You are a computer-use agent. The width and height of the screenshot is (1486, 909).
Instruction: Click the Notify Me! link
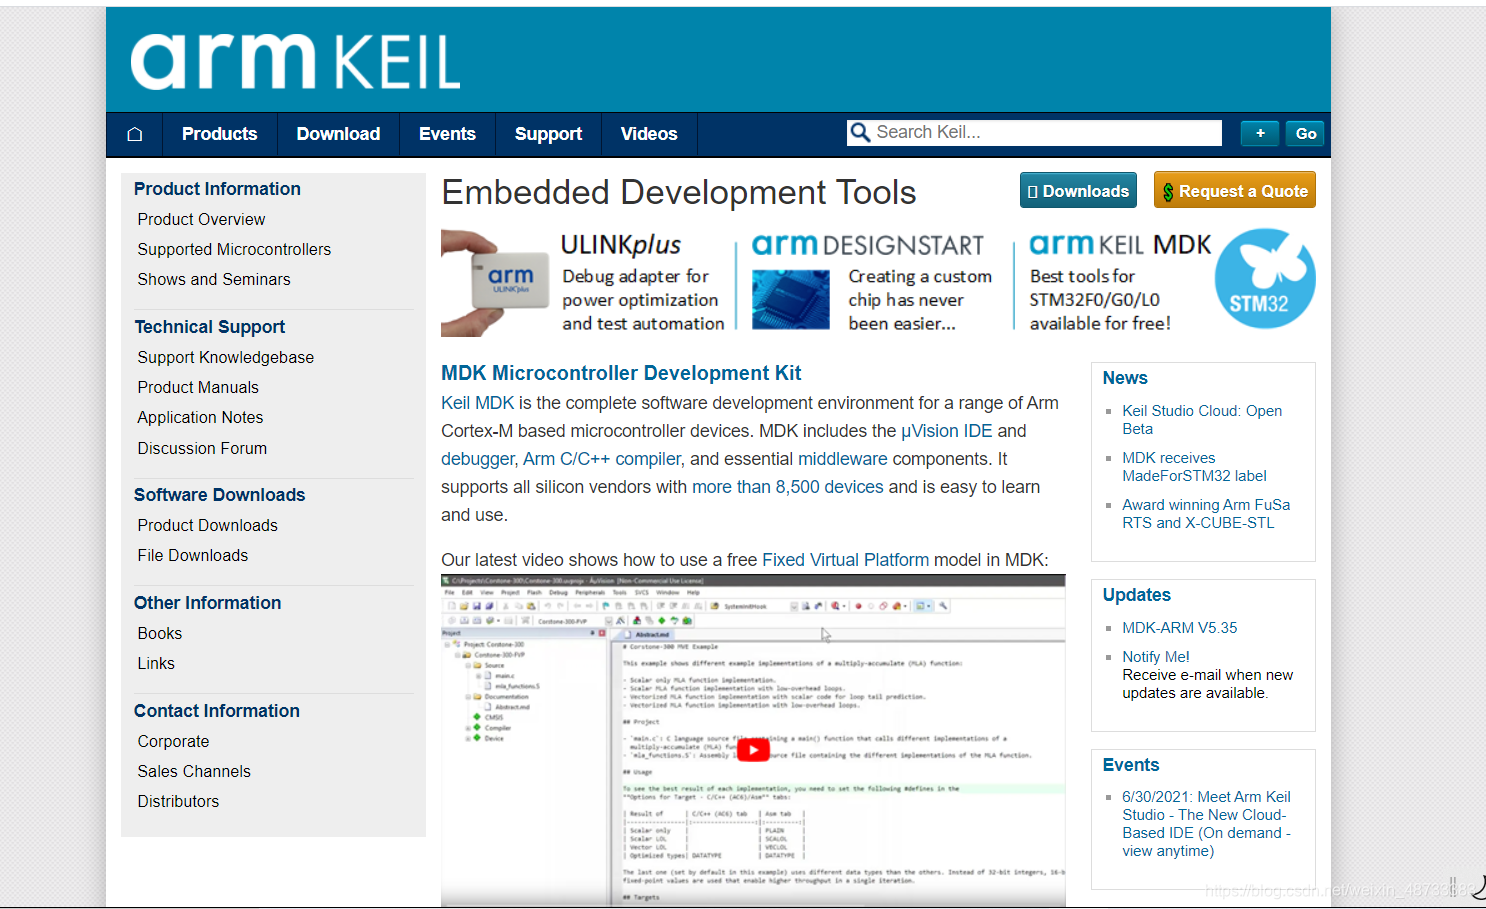pyautogui.click(x=1156, y=657)
